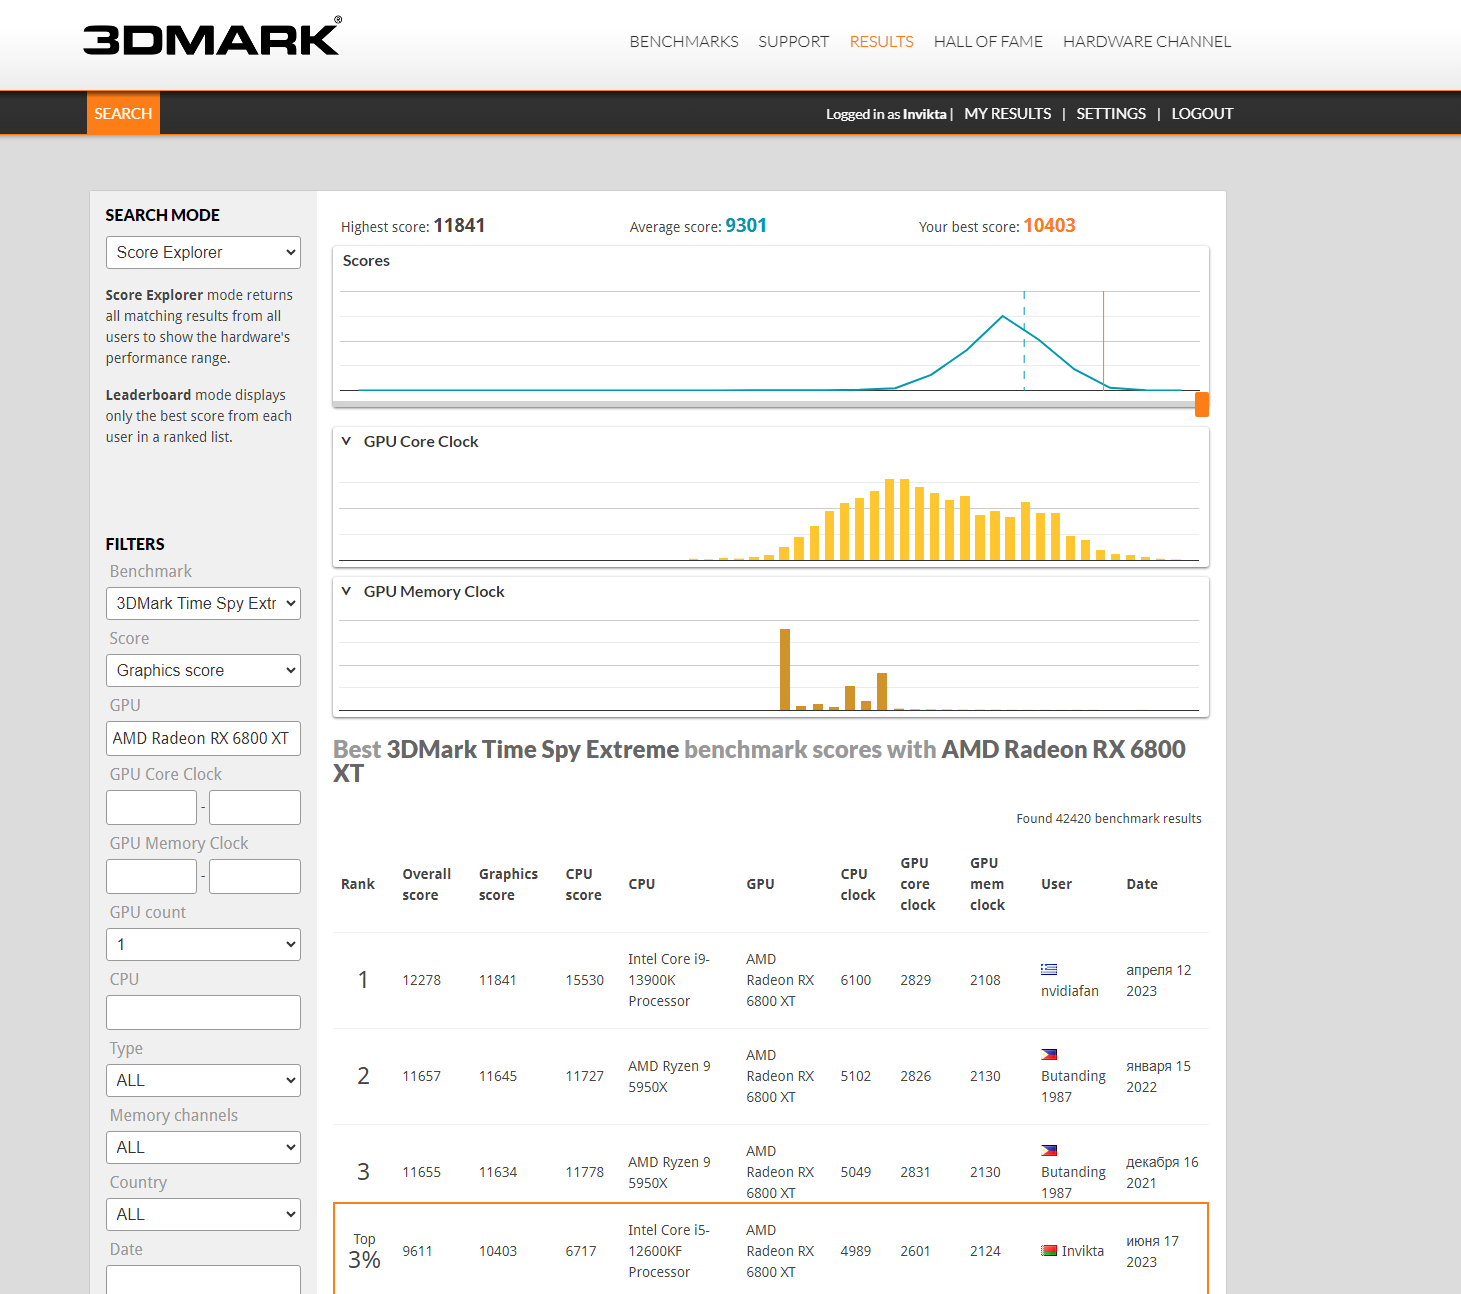Open account Settings link
1461x1294 pixels.
pyautogui.click(x=1111, y=114)
